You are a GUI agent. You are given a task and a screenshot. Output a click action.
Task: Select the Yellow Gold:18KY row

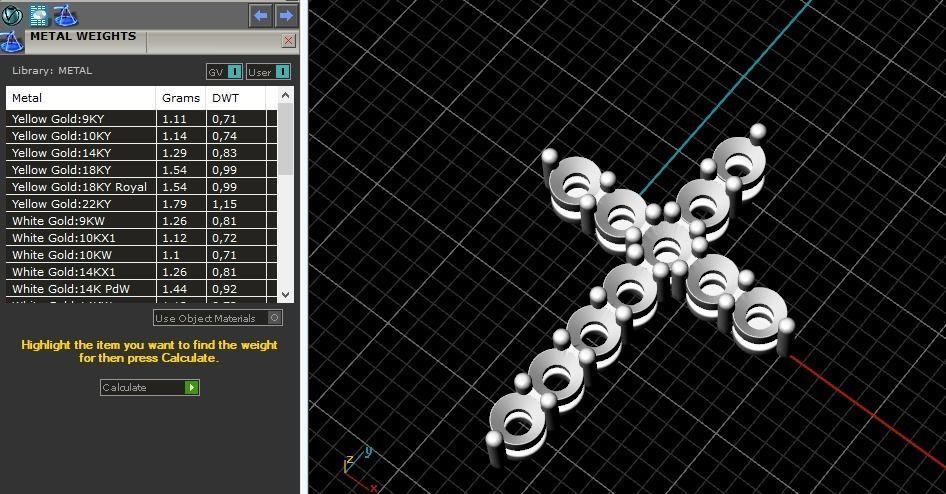tap(141, 169)
